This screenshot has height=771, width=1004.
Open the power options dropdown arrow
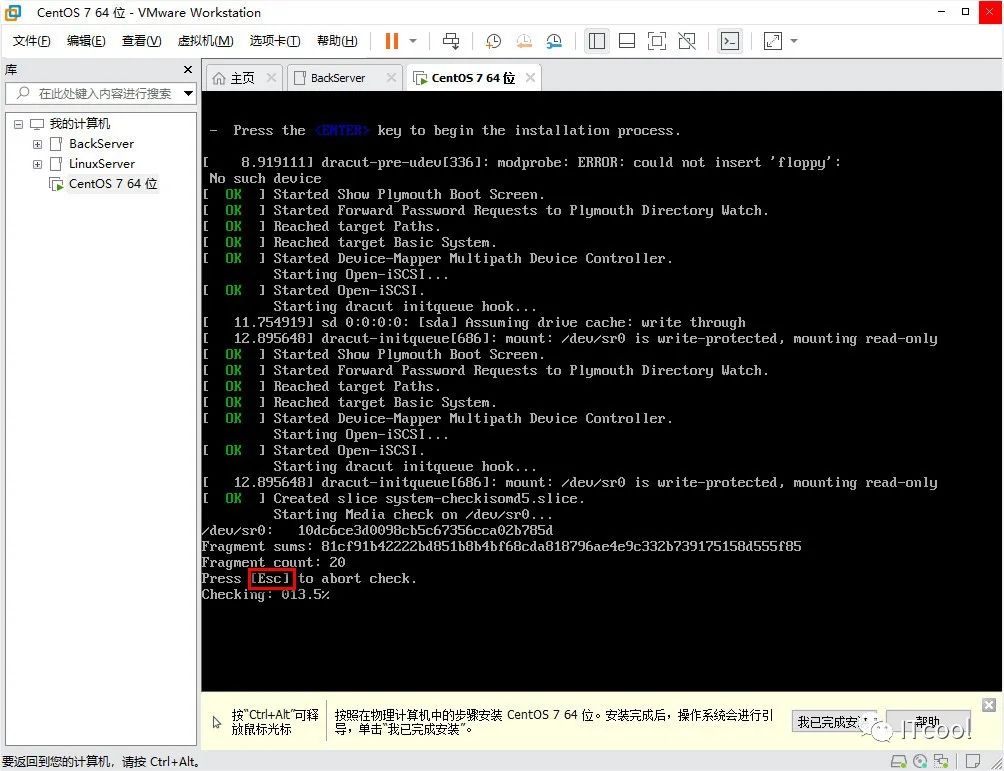click(x=413, y=41)
